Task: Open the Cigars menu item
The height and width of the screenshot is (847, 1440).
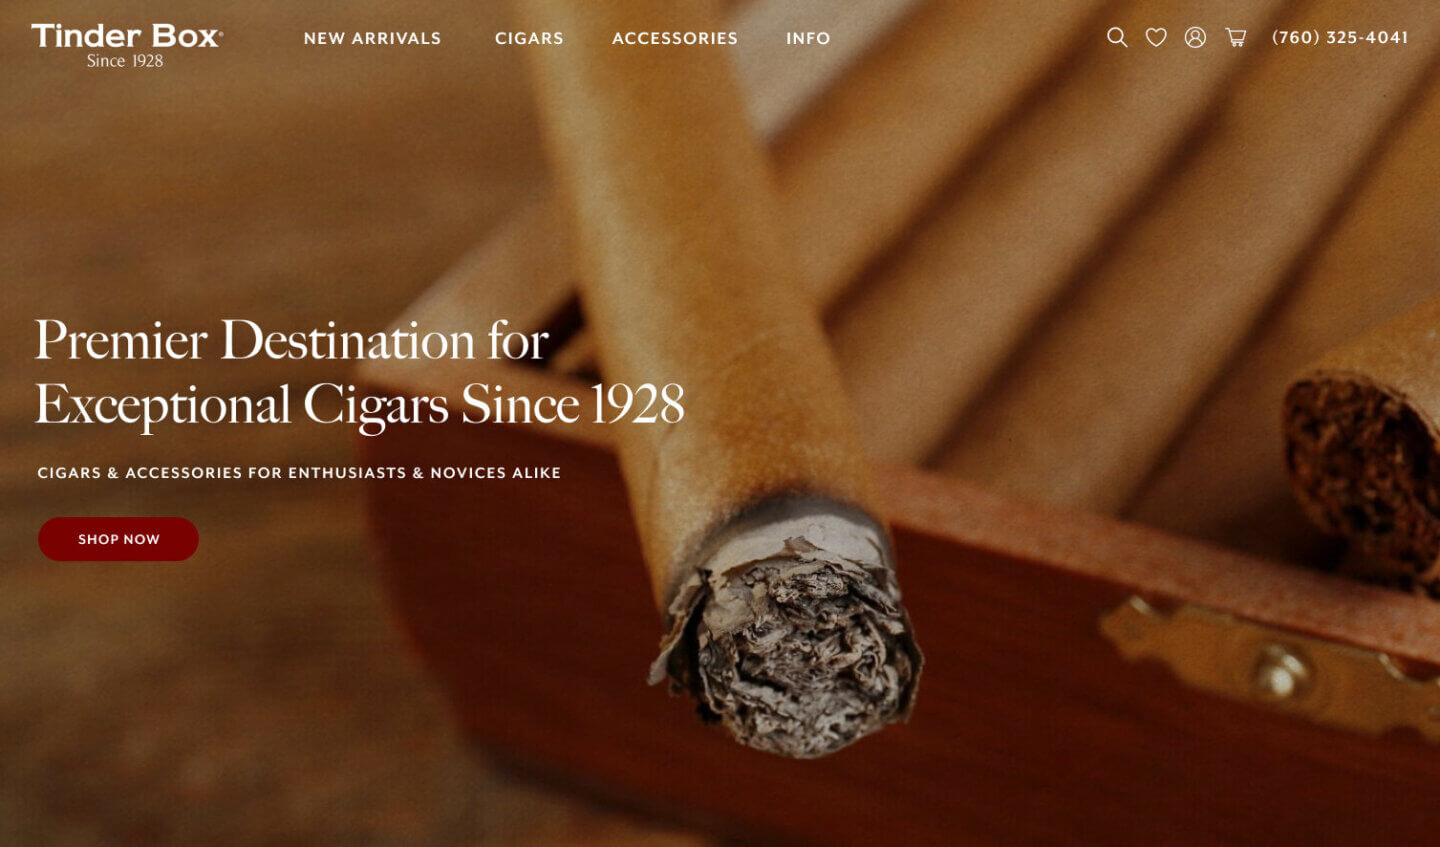Action: point(529,38)
